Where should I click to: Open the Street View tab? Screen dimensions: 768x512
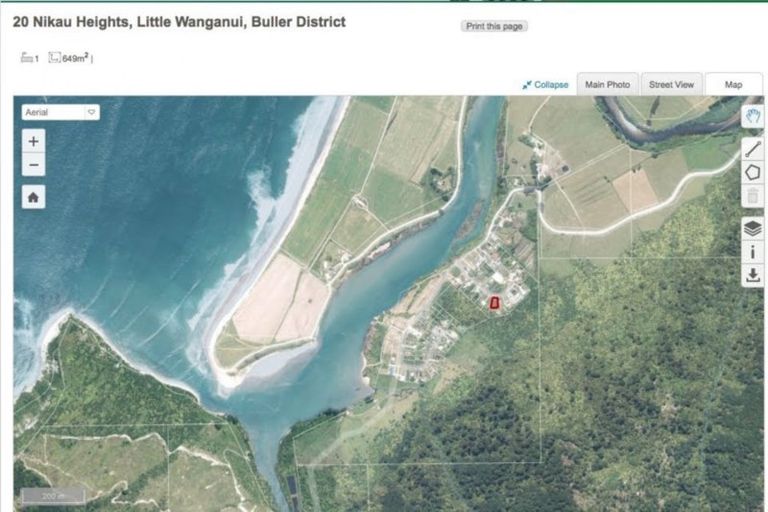(671, 85)
